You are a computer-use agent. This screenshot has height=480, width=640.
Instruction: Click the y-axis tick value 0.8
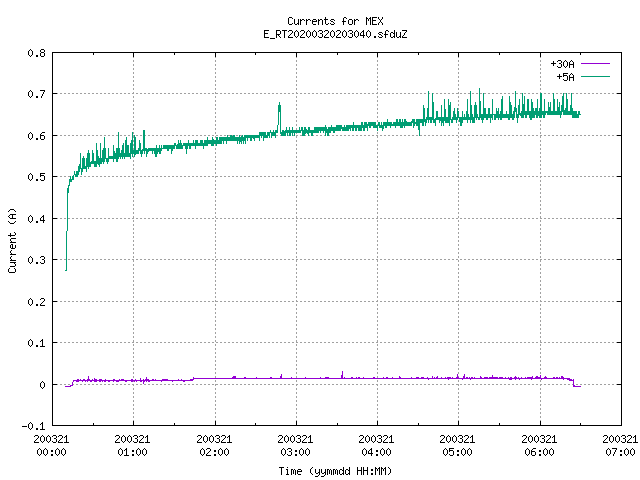point(36,53)
